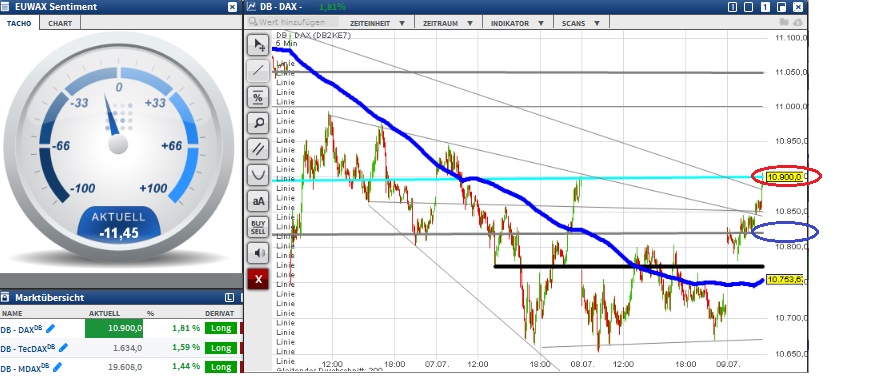This screenshot has height=376, width=872.
Task: Click the sentiment gauge needle hub
Action: point(118,144)
